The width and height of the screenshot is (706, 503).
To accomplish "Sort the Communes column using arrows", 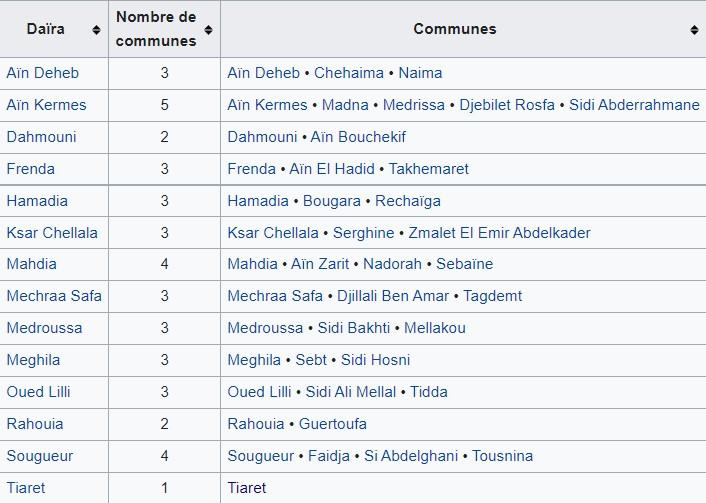I will point(694,30).
